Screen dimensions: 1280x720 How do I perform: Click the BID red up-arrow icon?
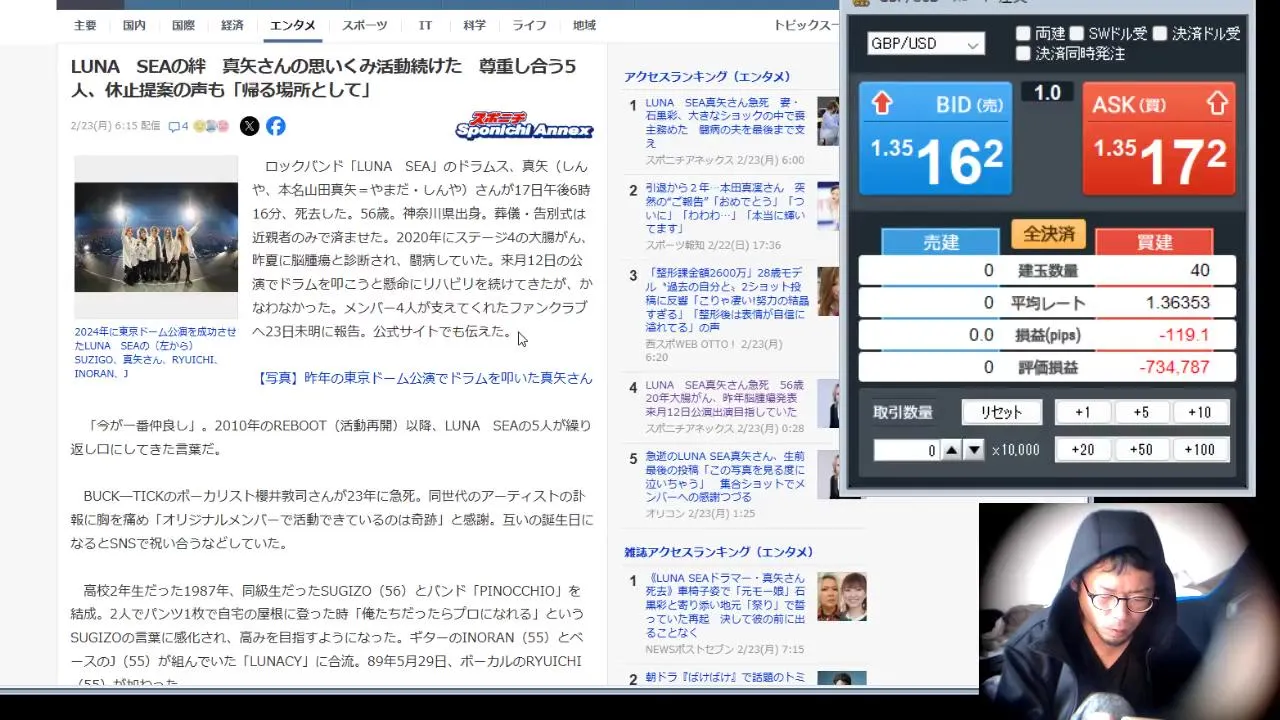tap(881, 102)
